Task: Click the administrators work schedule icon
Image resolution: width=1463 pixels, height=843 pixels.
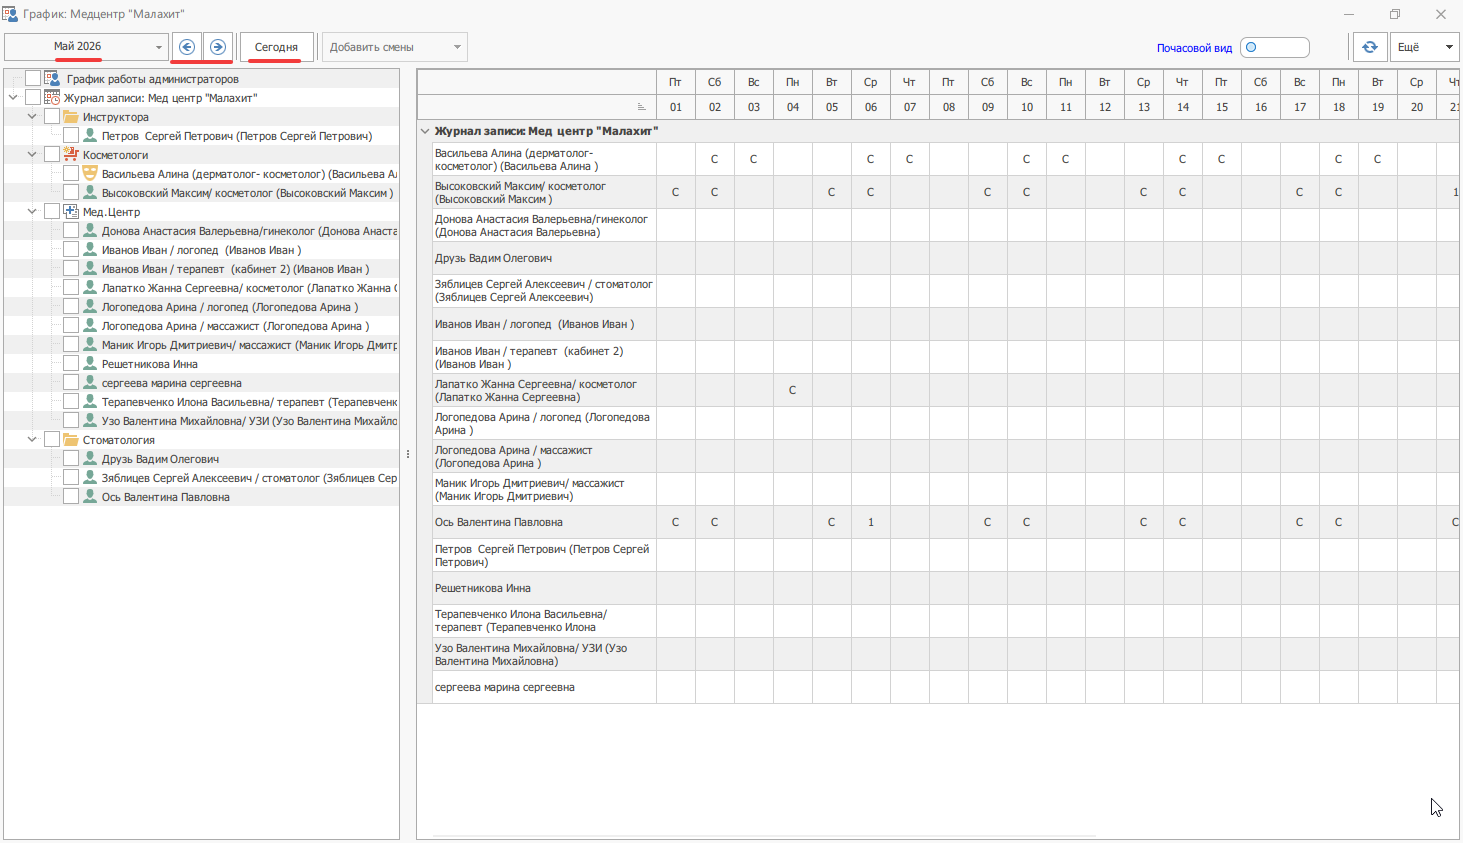Action: (x=52, y=79)
